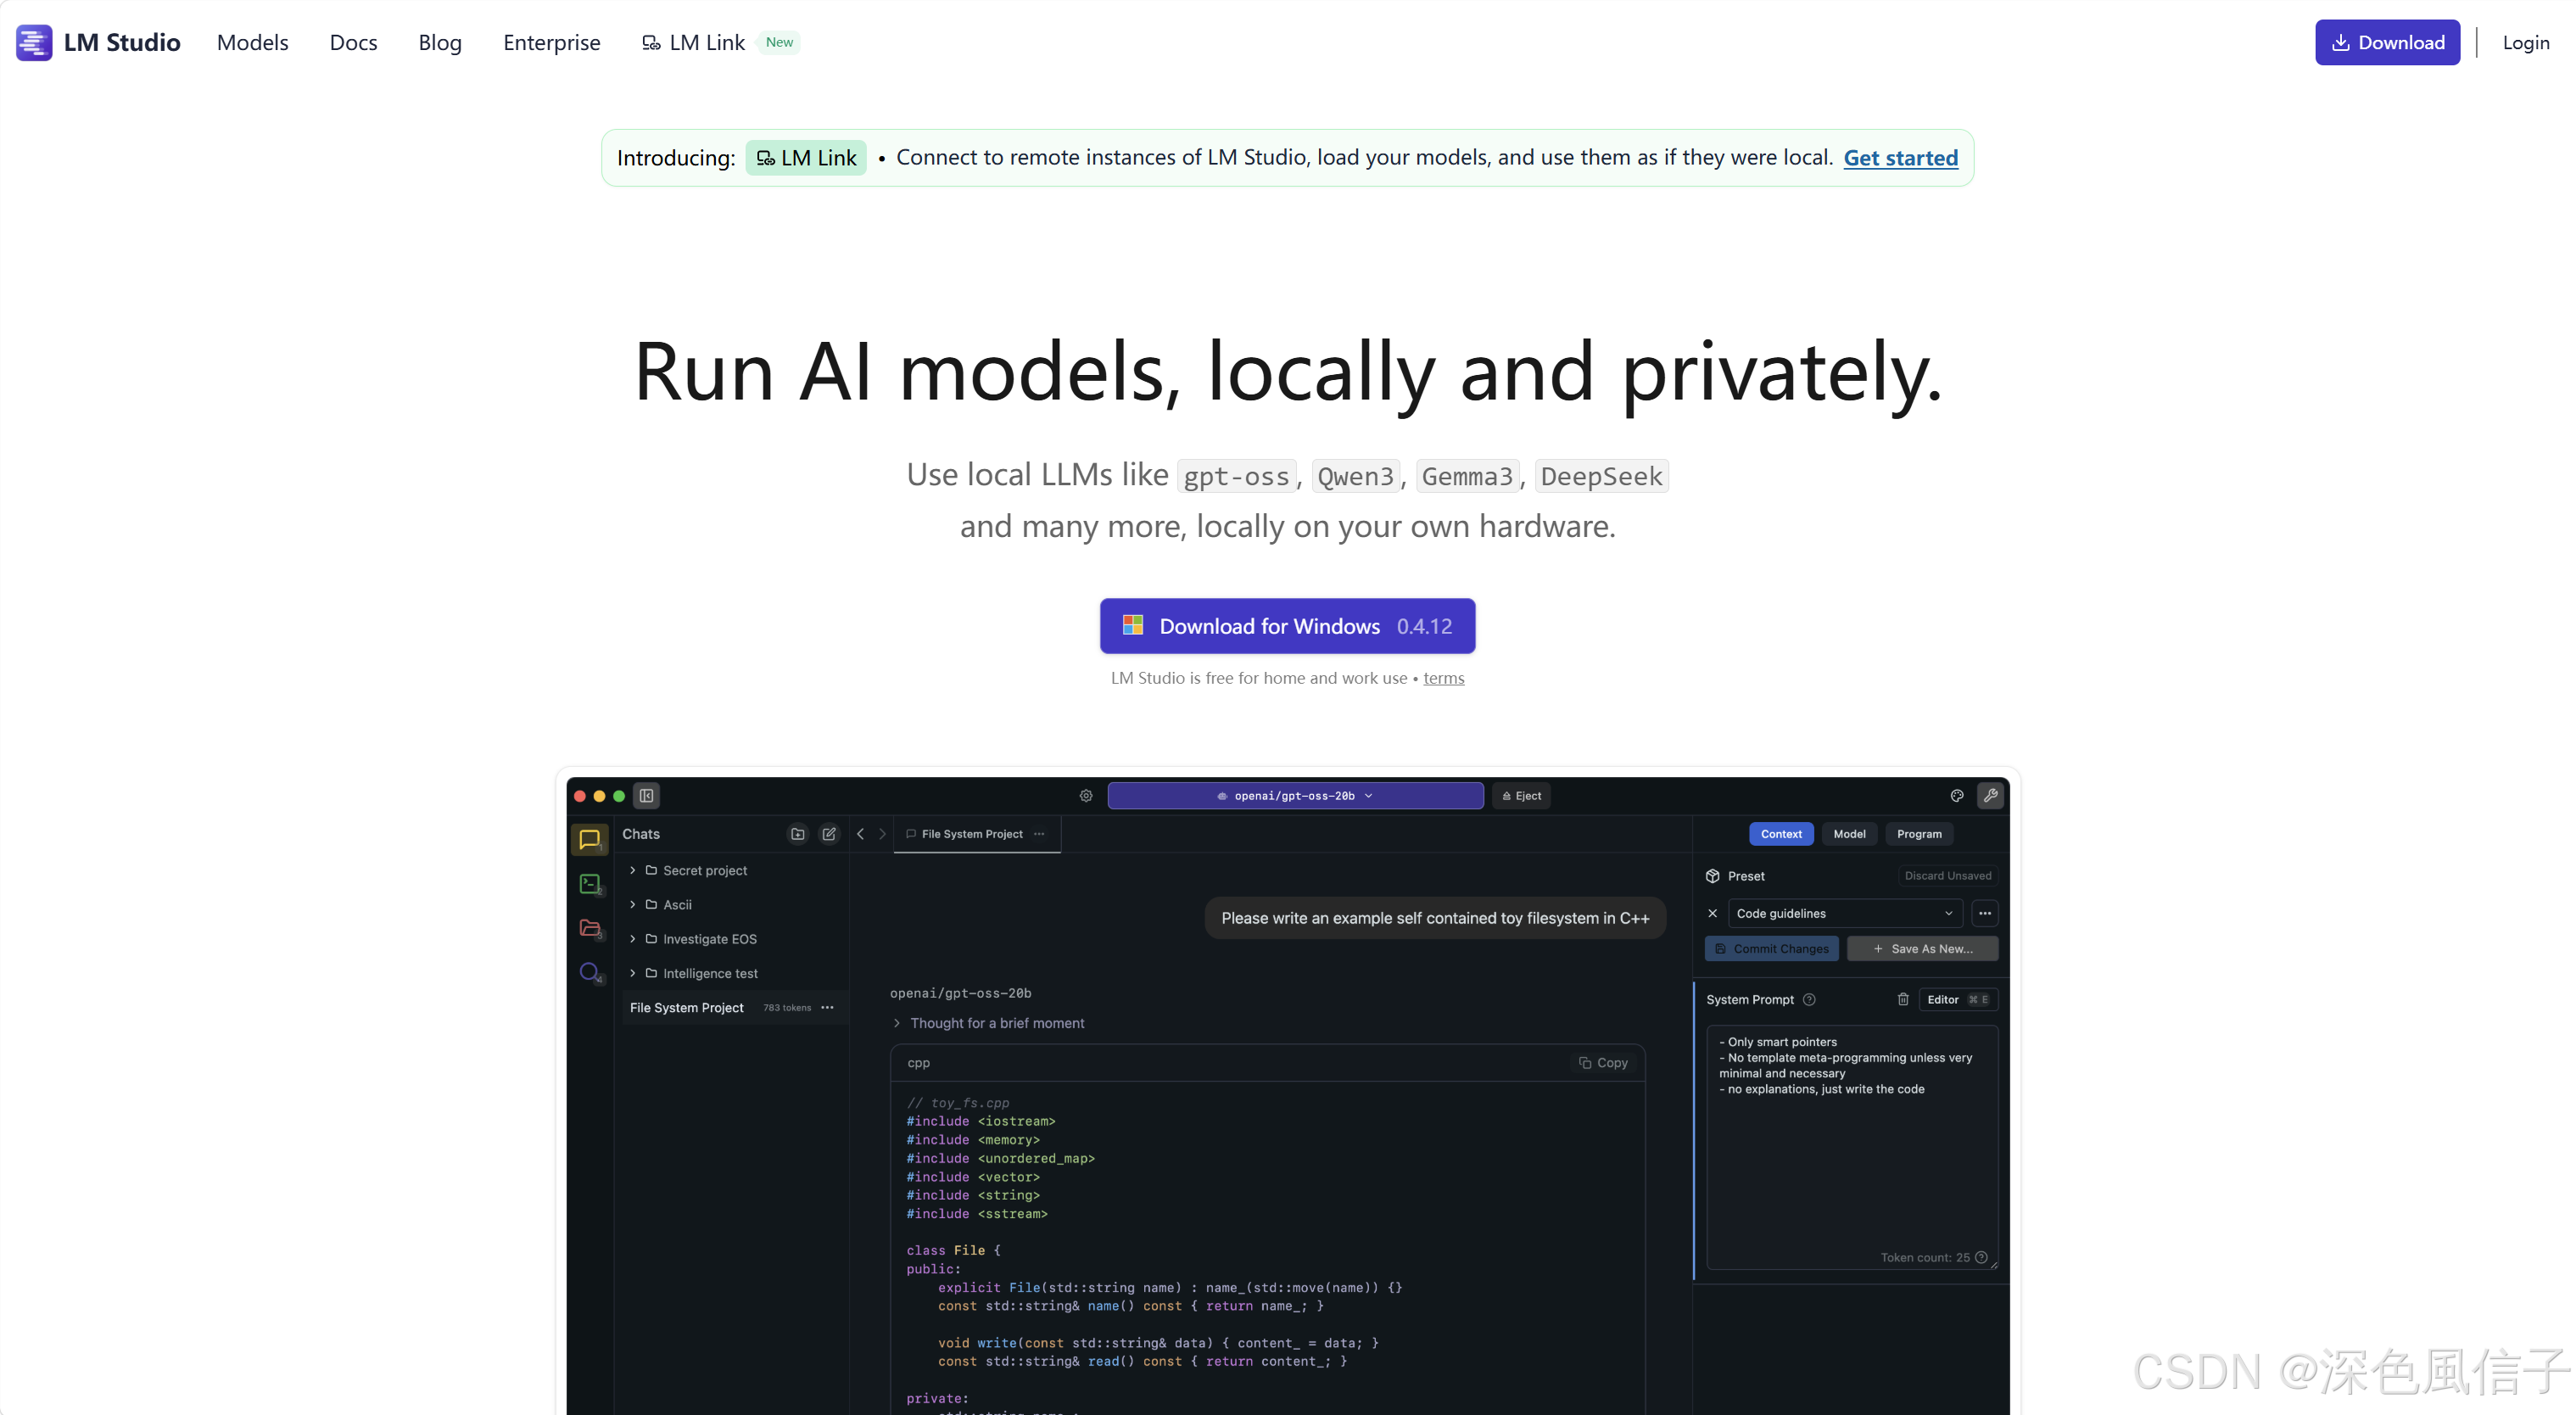Screen dimensions: 2576x1415
Task: Click the Preset cube icon
Action: tap(1712, 876)
